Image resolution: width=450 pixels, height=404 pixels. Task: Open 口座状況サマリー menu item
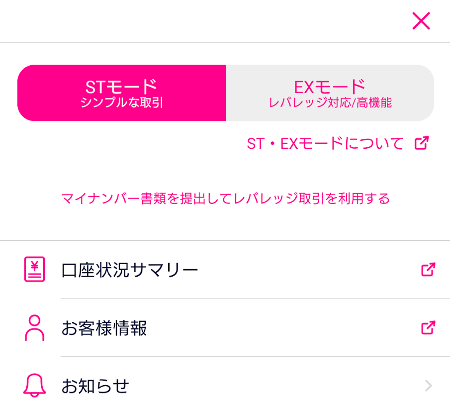[x=225, y=270]
